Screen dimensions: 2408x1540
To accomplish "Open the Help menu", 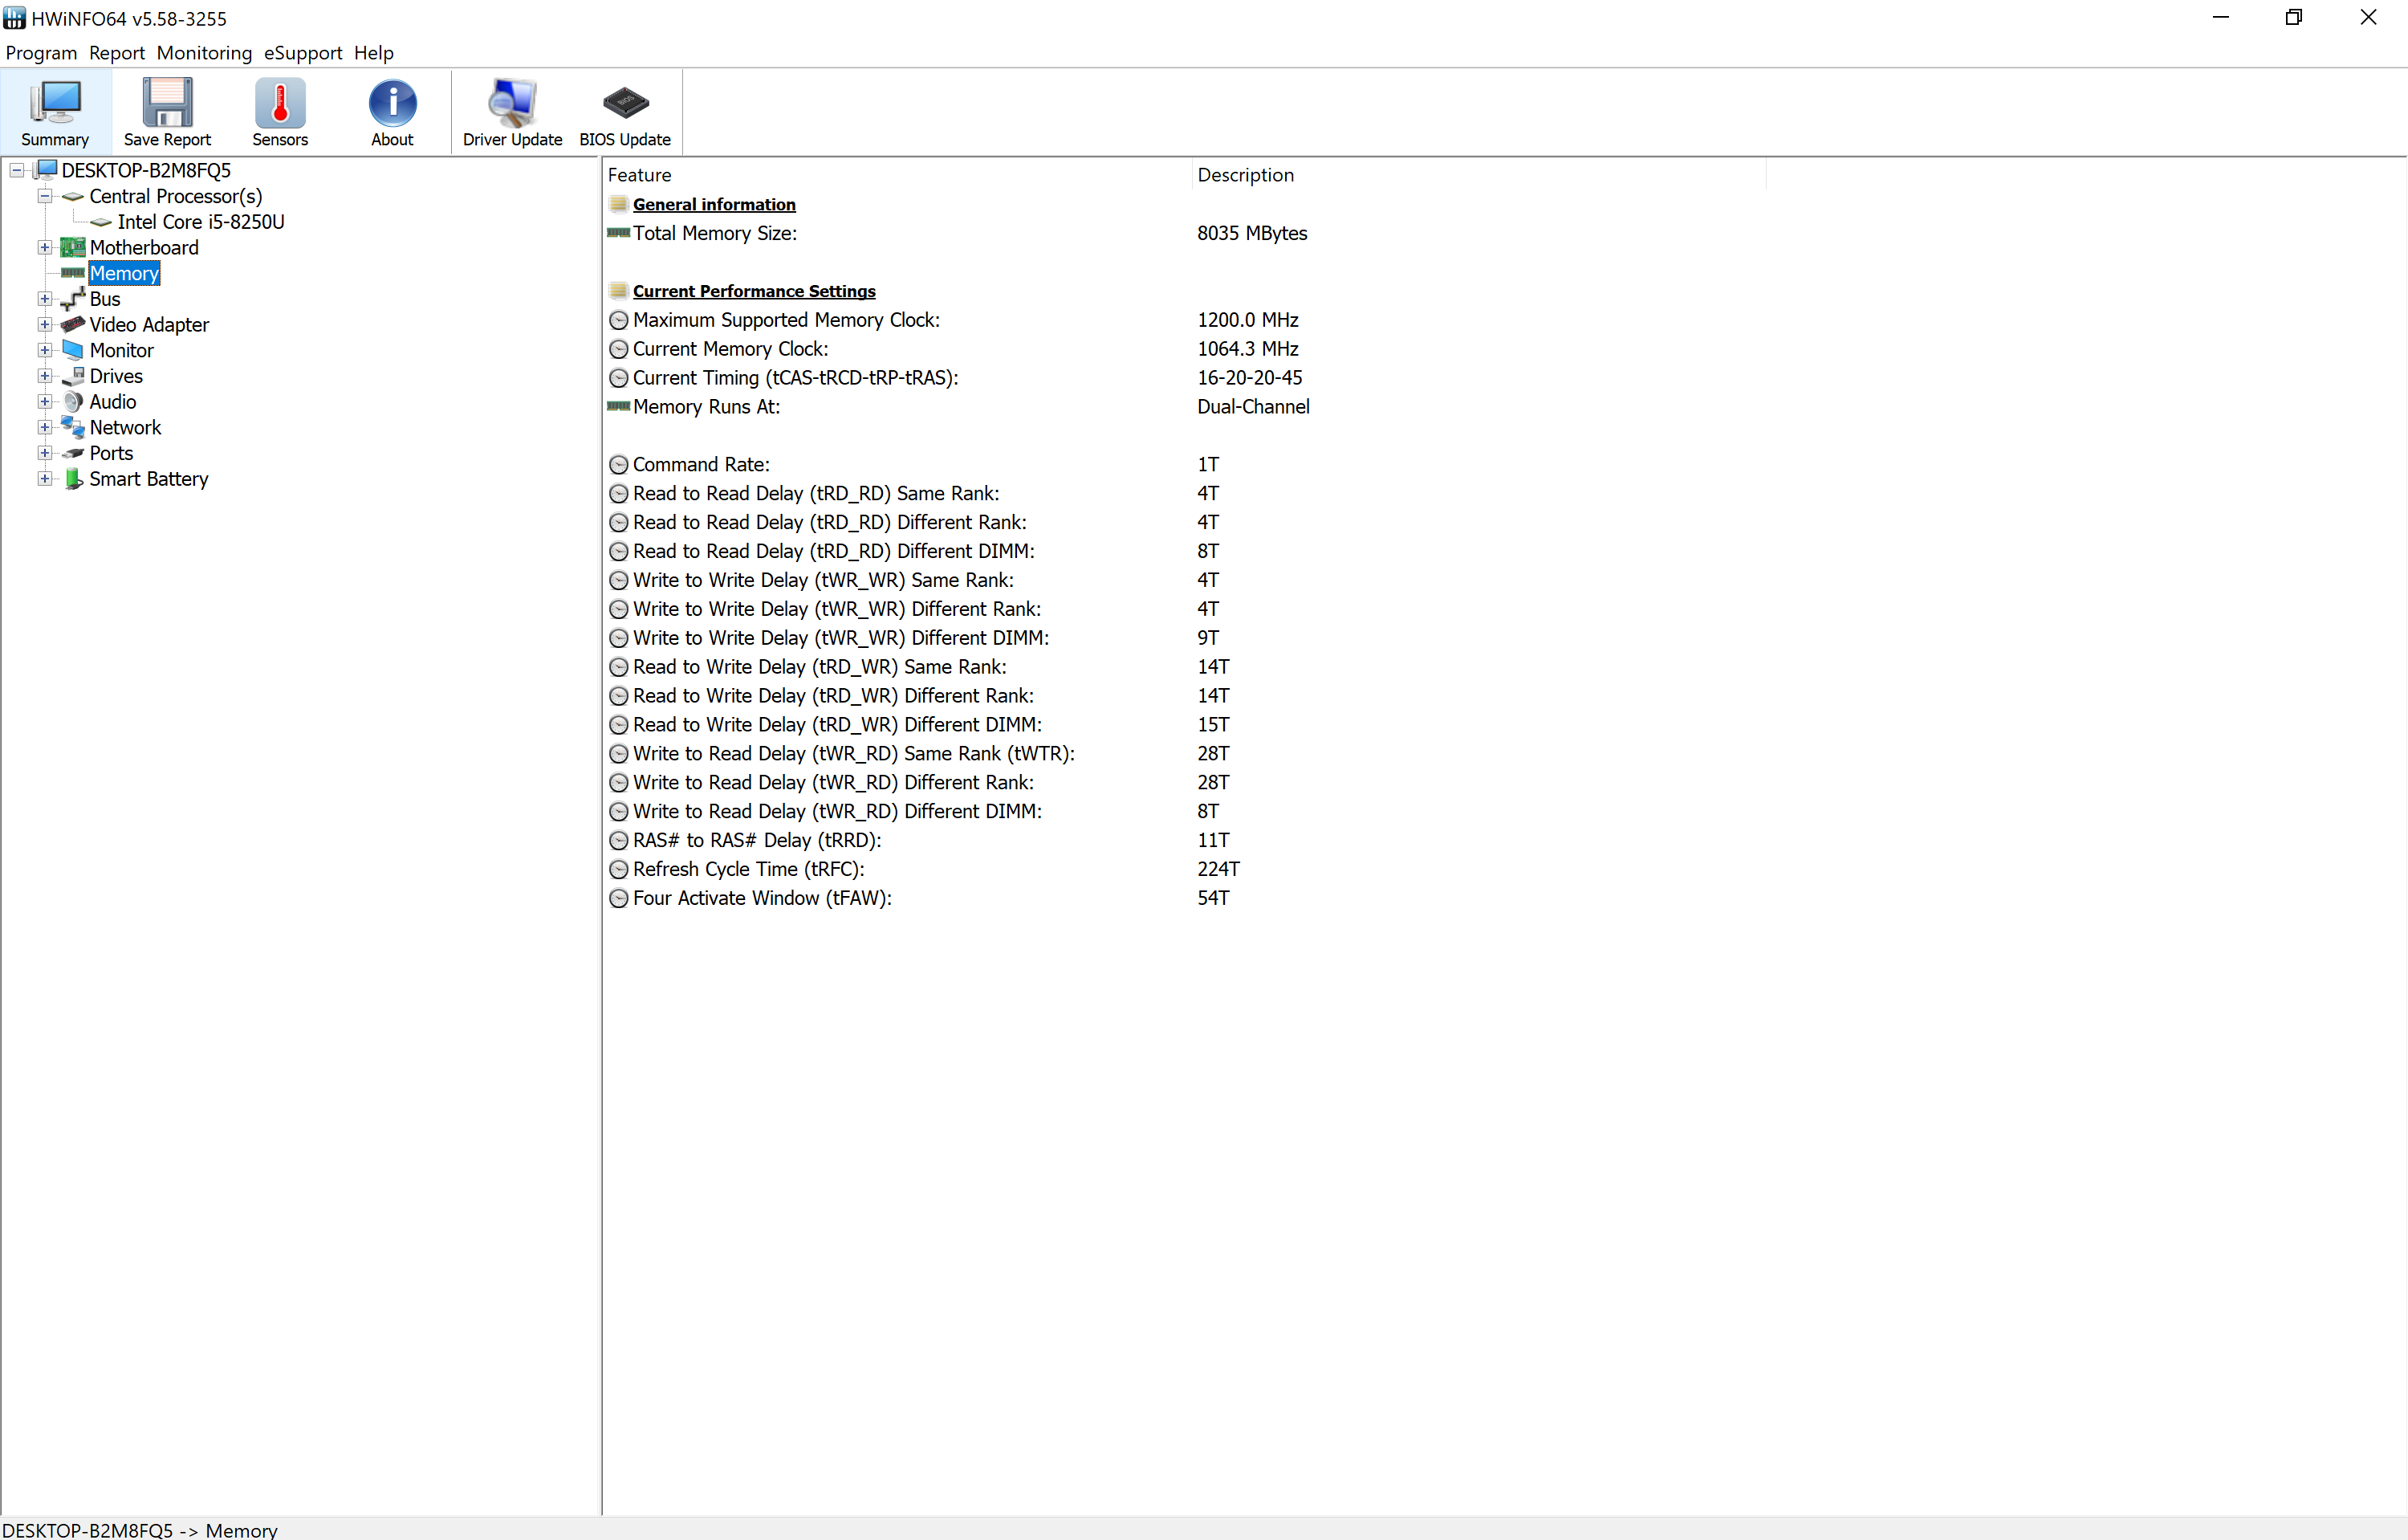I will click(x=374, y=53).
